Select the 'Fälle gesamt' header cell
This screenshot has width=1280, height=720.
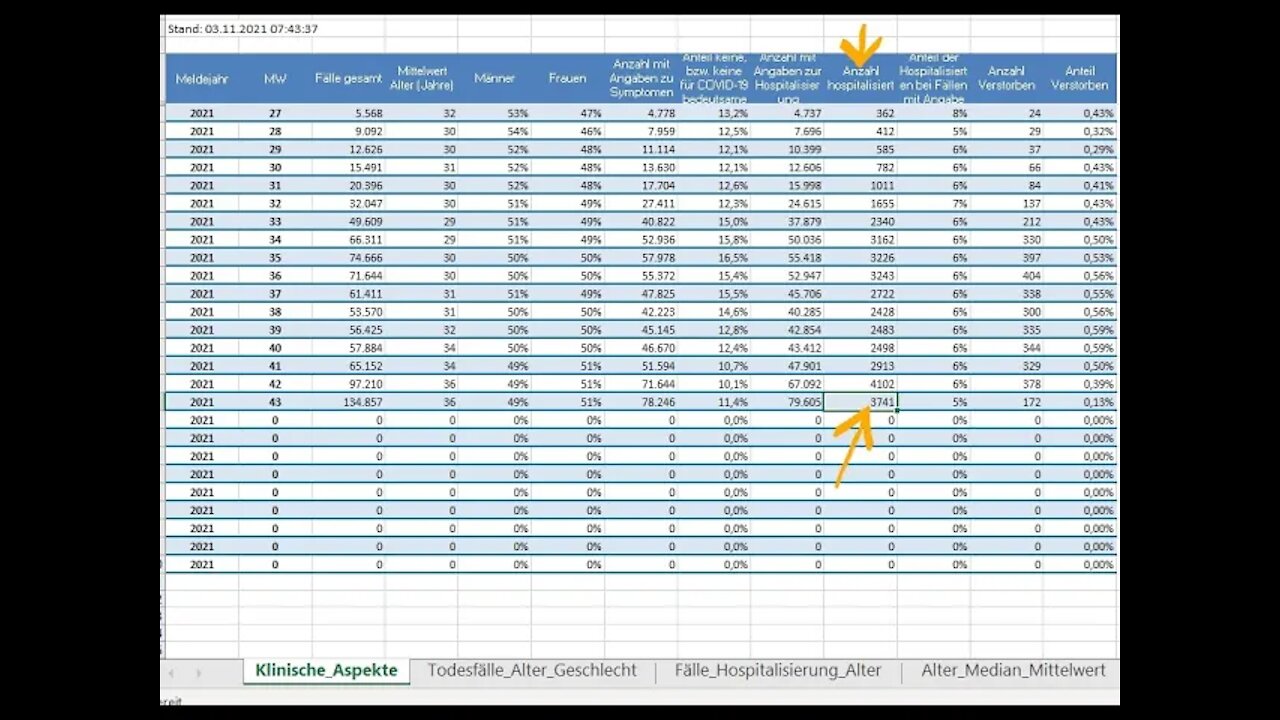point(348,78)
